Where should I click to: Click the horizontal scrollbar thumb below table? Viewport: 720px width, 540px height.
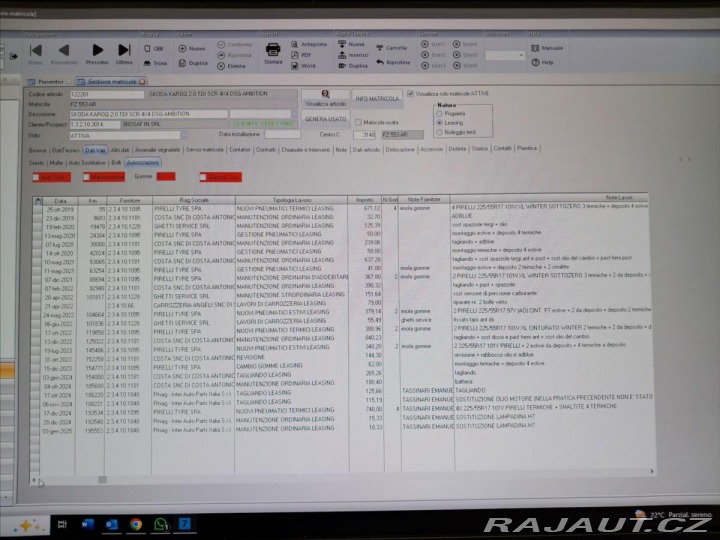pos(102,479)
